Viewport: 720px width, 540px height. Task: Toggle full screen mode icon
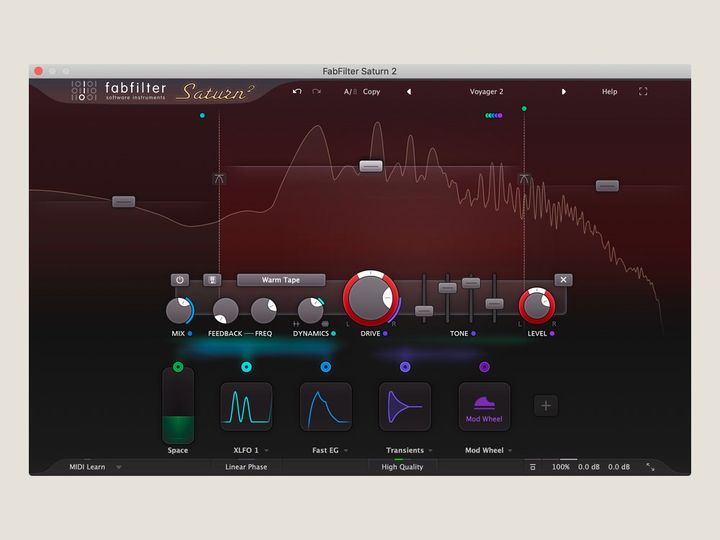click(x=643, y=91)
